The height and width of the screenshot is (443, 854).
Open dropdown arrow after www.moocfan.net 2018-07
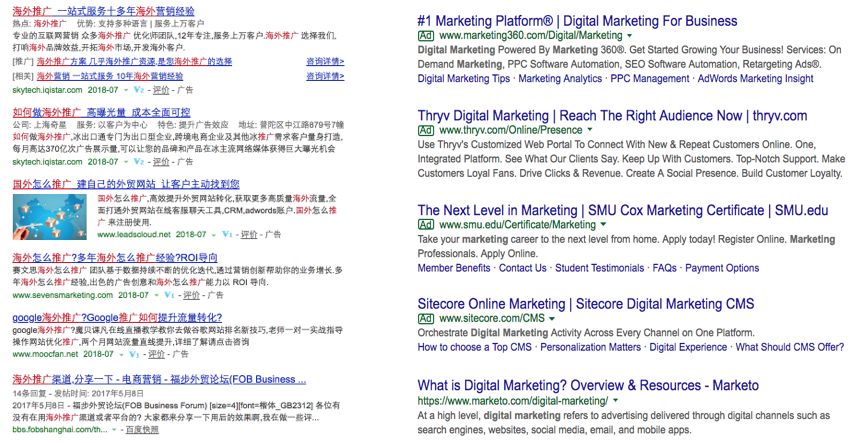[121, 355]
